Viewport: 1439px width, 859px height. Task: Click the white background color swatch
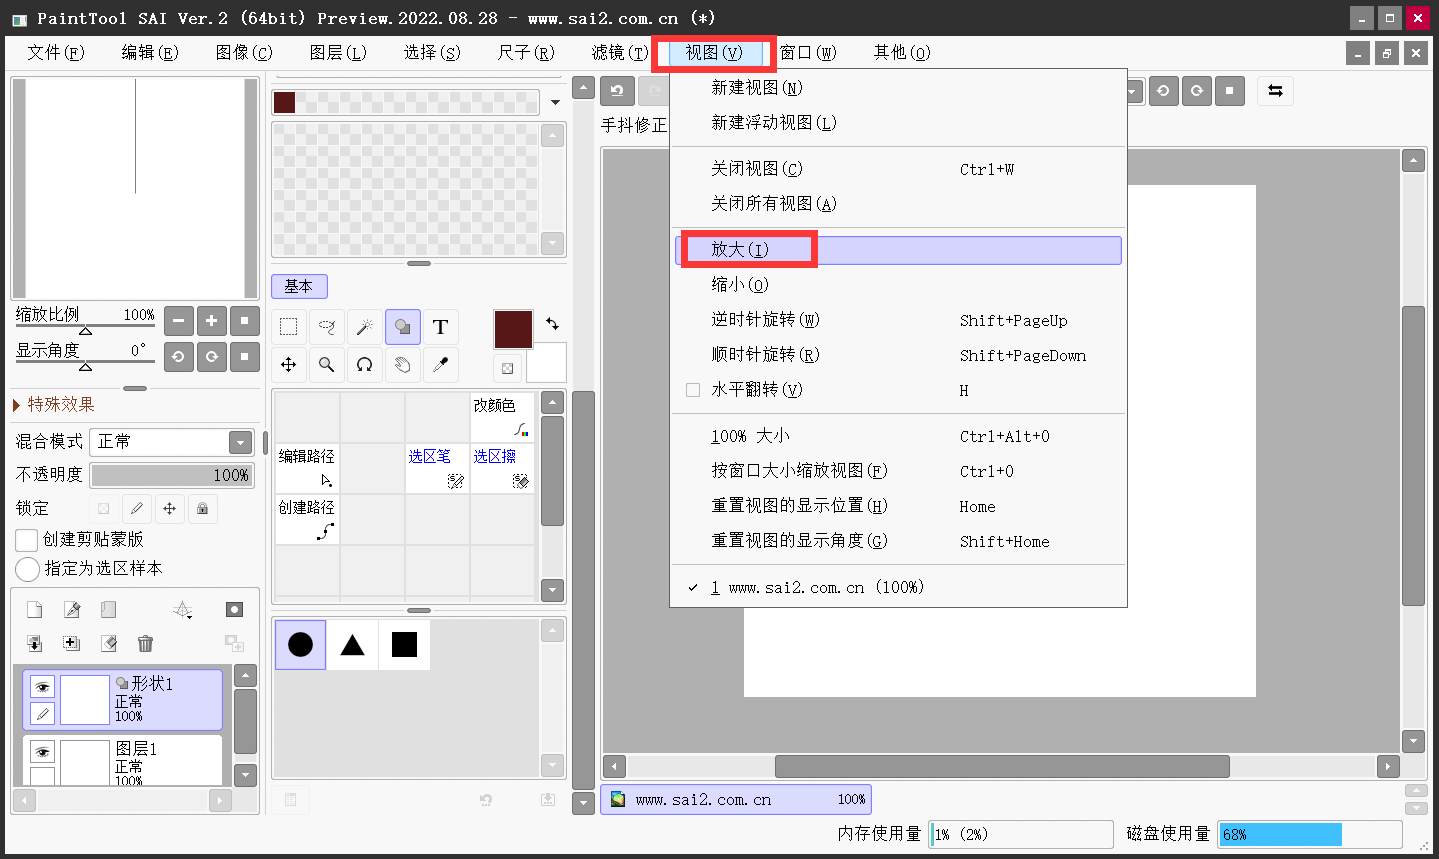547,363
